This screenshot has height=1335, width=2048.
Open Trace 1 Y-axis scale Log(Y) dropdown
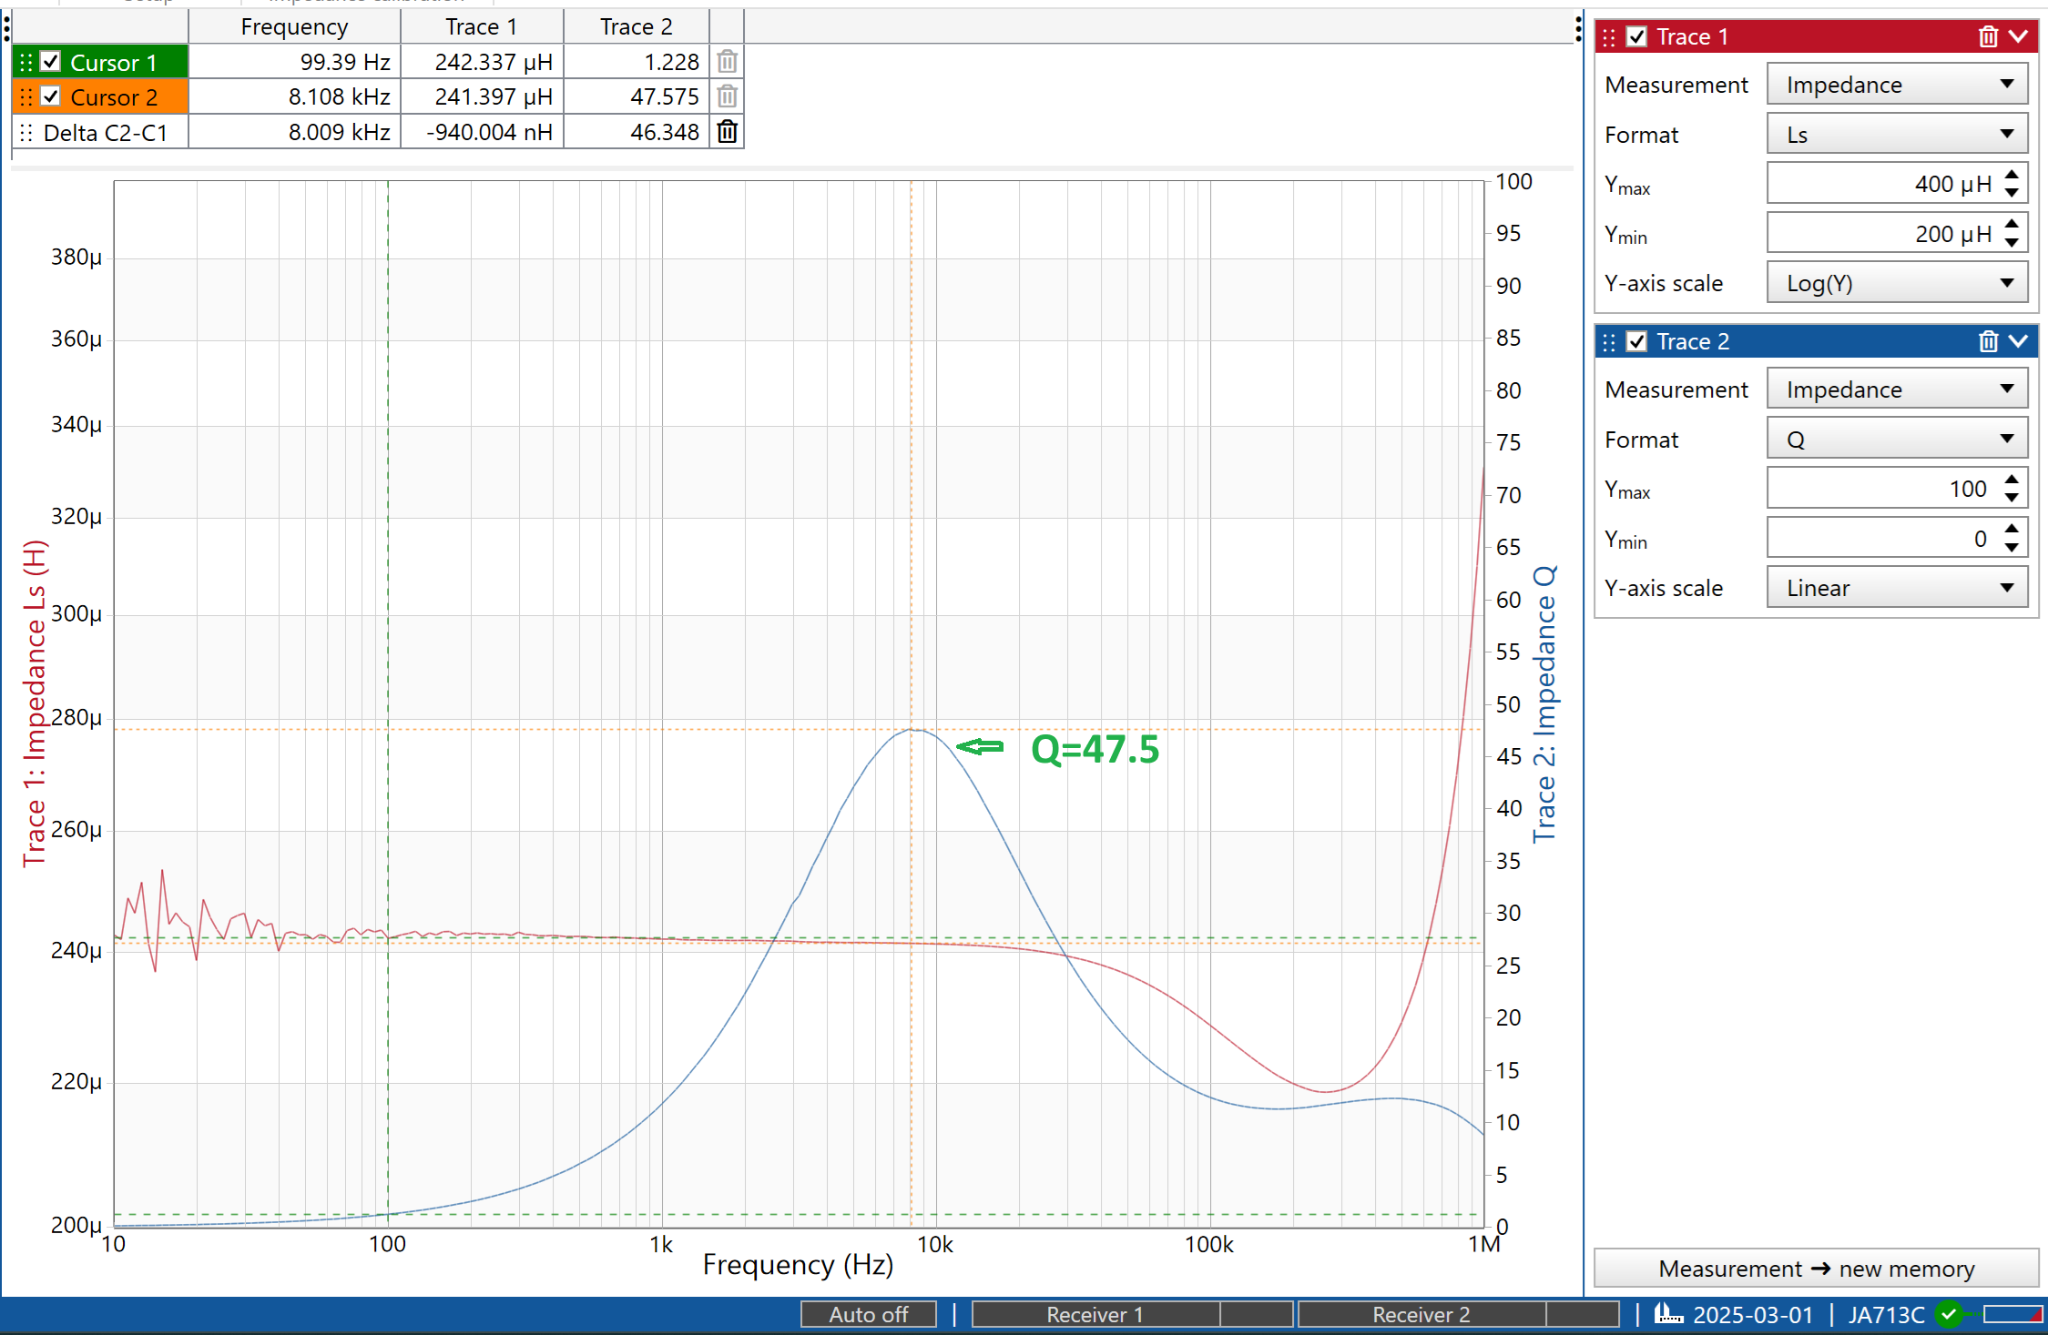pos(1897,283)
